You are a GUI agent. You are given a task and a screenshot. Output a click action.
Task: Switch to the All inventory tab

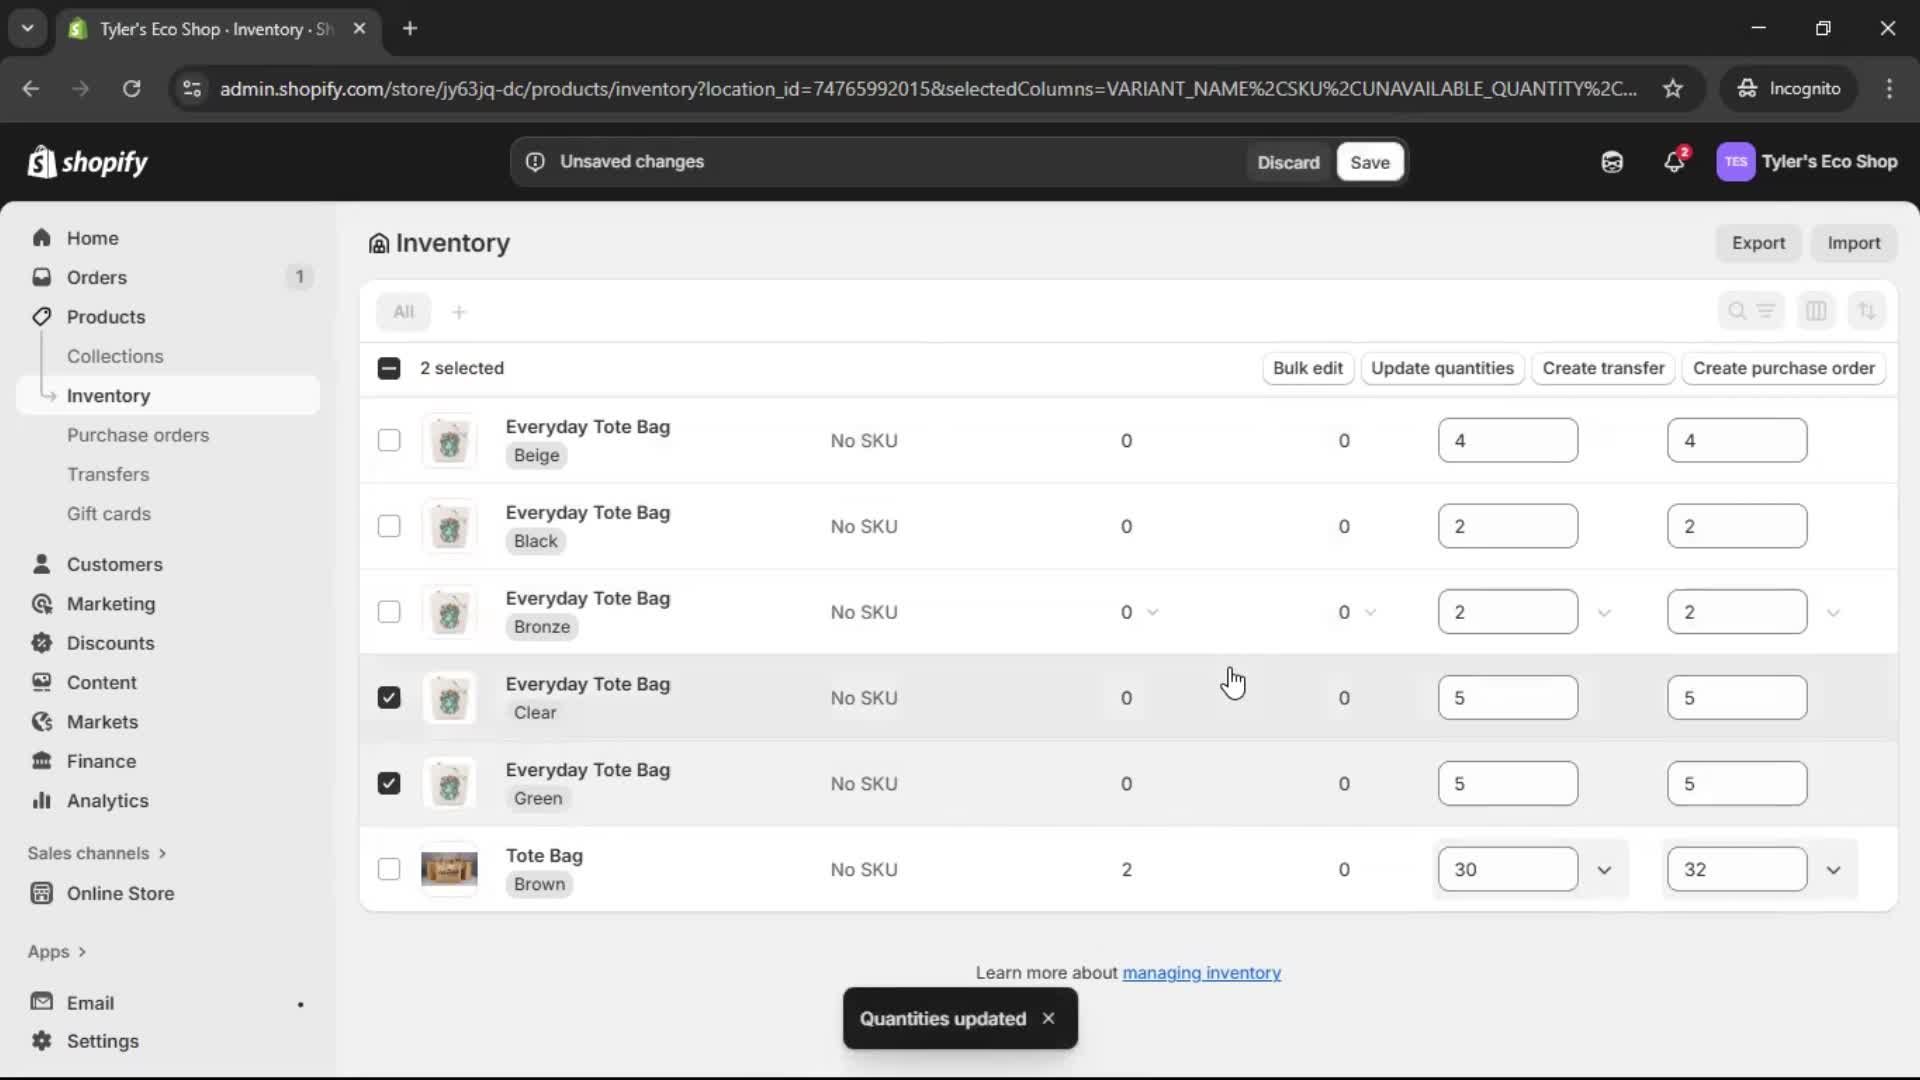tap(404, 311)
